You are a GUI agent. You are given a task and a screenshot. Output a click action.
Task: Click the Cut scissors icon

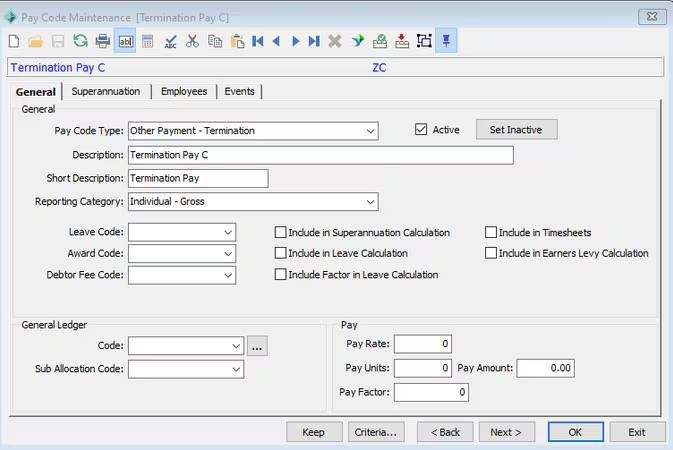192,41
